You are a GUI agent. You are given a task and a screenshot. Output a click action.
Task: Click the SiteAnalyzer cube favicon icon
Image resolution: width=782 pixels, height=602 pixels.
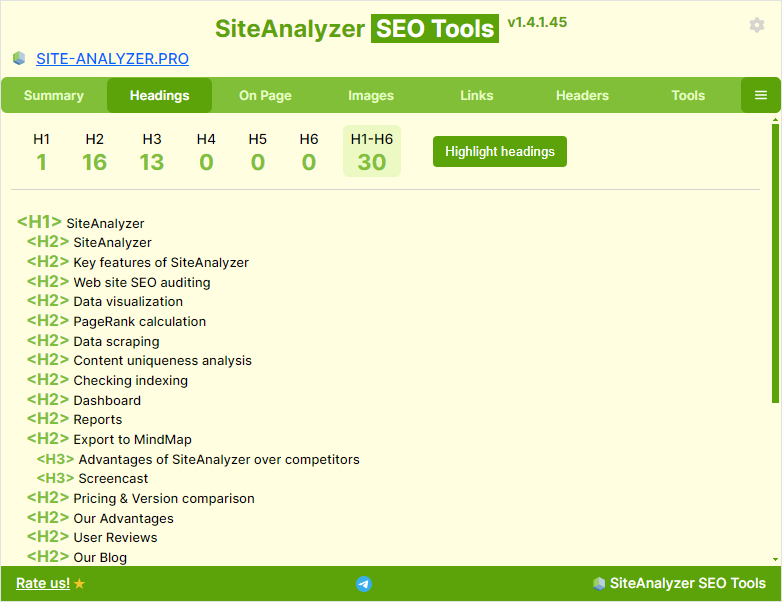(19, 58)
